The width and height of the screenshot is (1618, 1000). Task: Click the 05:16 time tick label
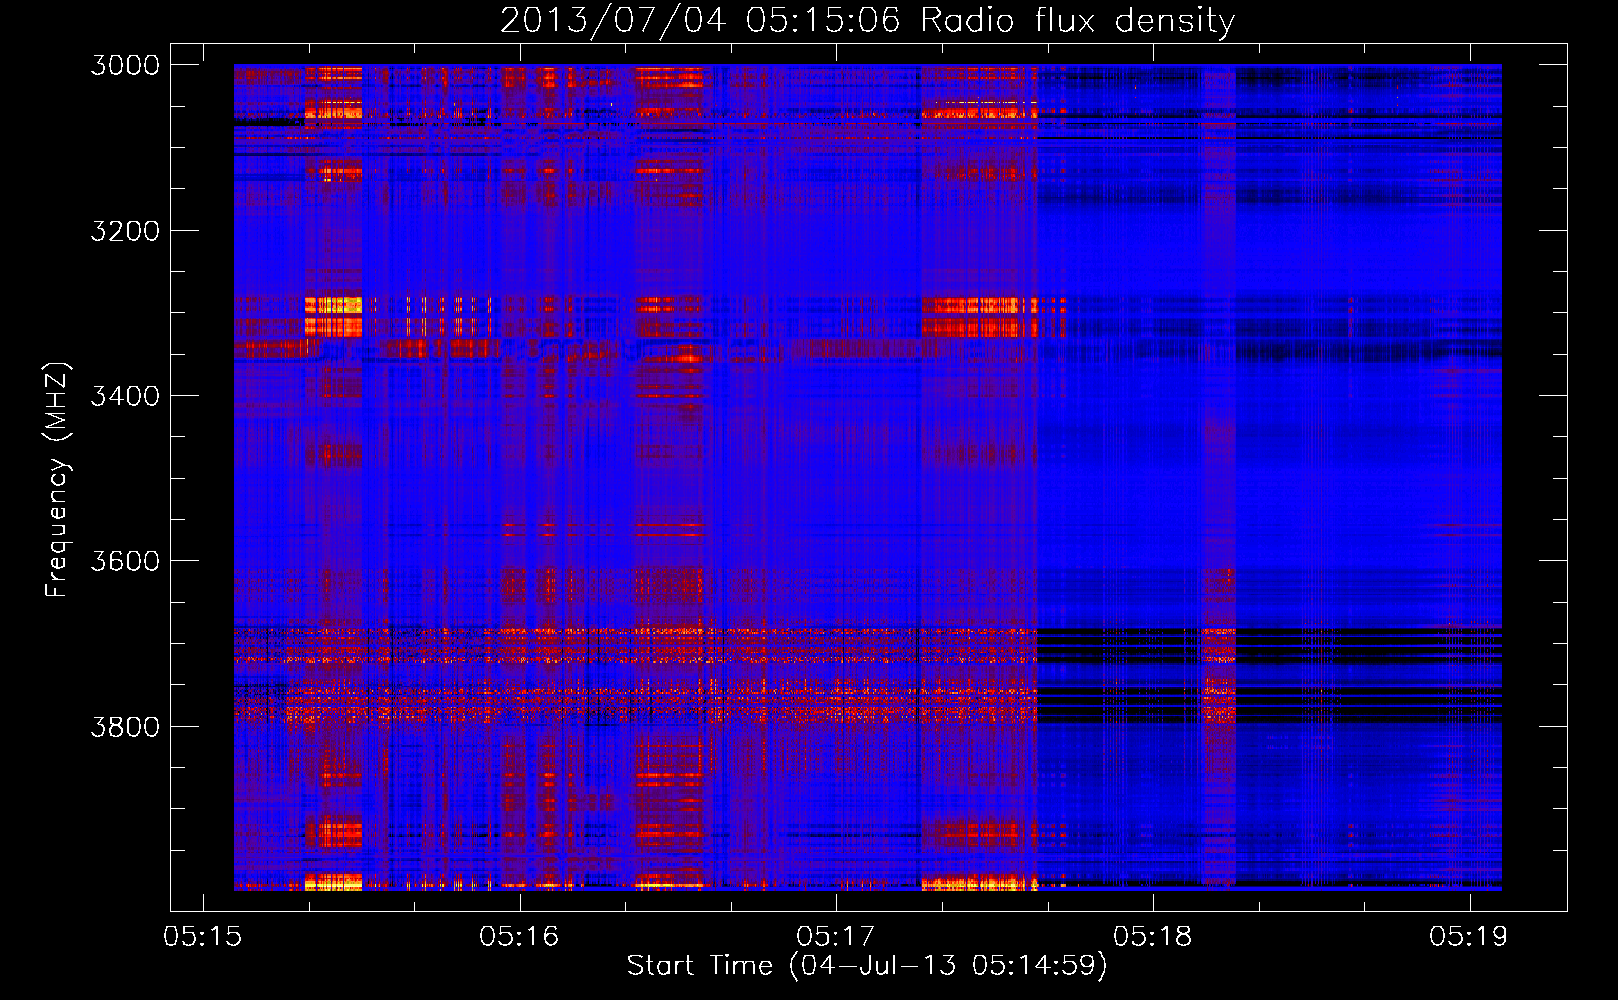[x=519, y=937]
